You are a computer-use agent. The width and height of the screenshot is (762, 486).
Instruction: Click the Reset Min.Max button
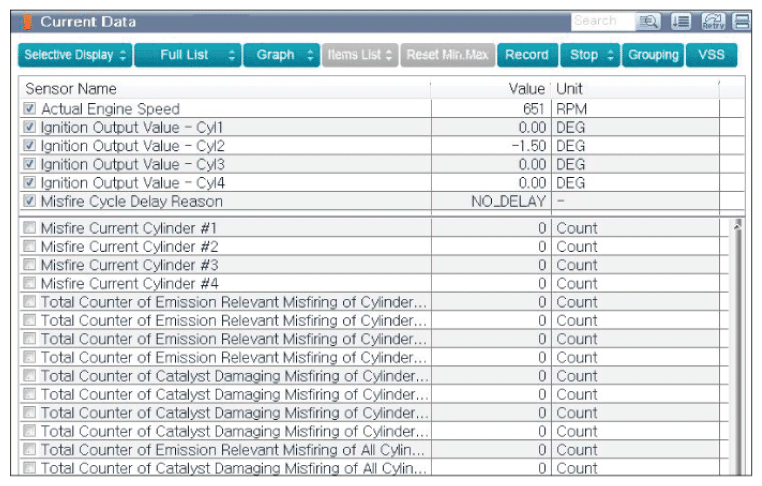tap(448, 55)
